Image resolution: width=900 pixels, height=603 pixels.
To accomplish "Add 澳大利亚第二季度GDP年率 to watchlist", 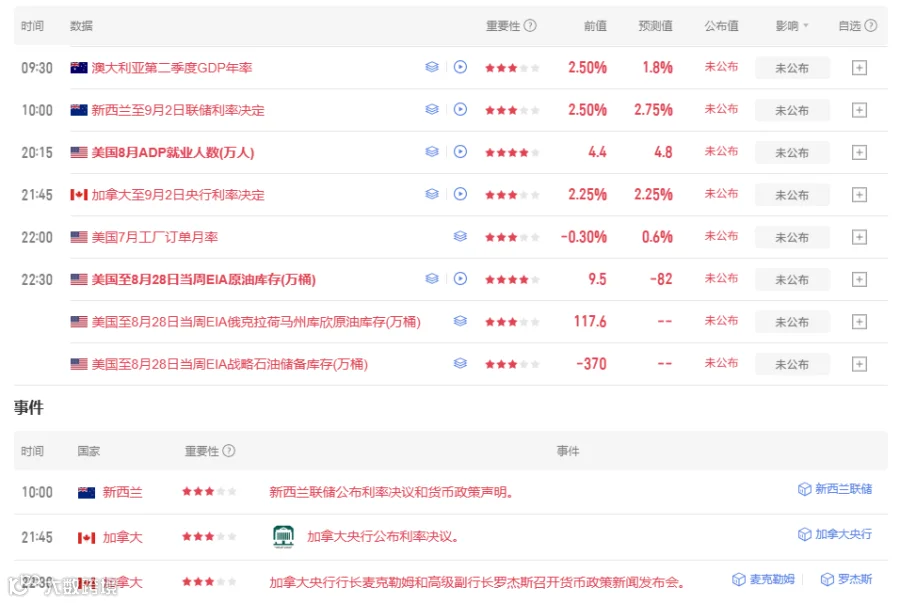I will pos(859,68).
